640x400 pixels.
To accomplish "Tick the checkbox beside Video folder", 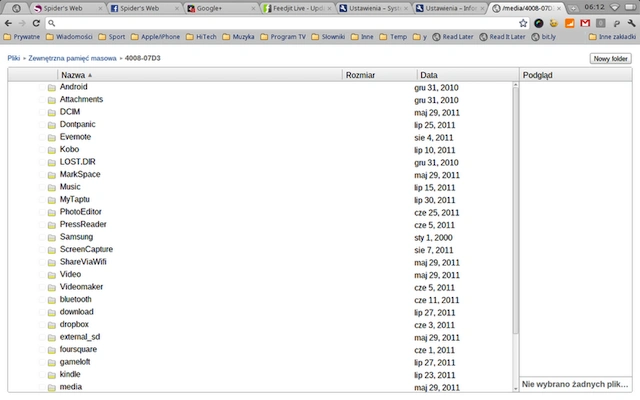I will [42, 275].
